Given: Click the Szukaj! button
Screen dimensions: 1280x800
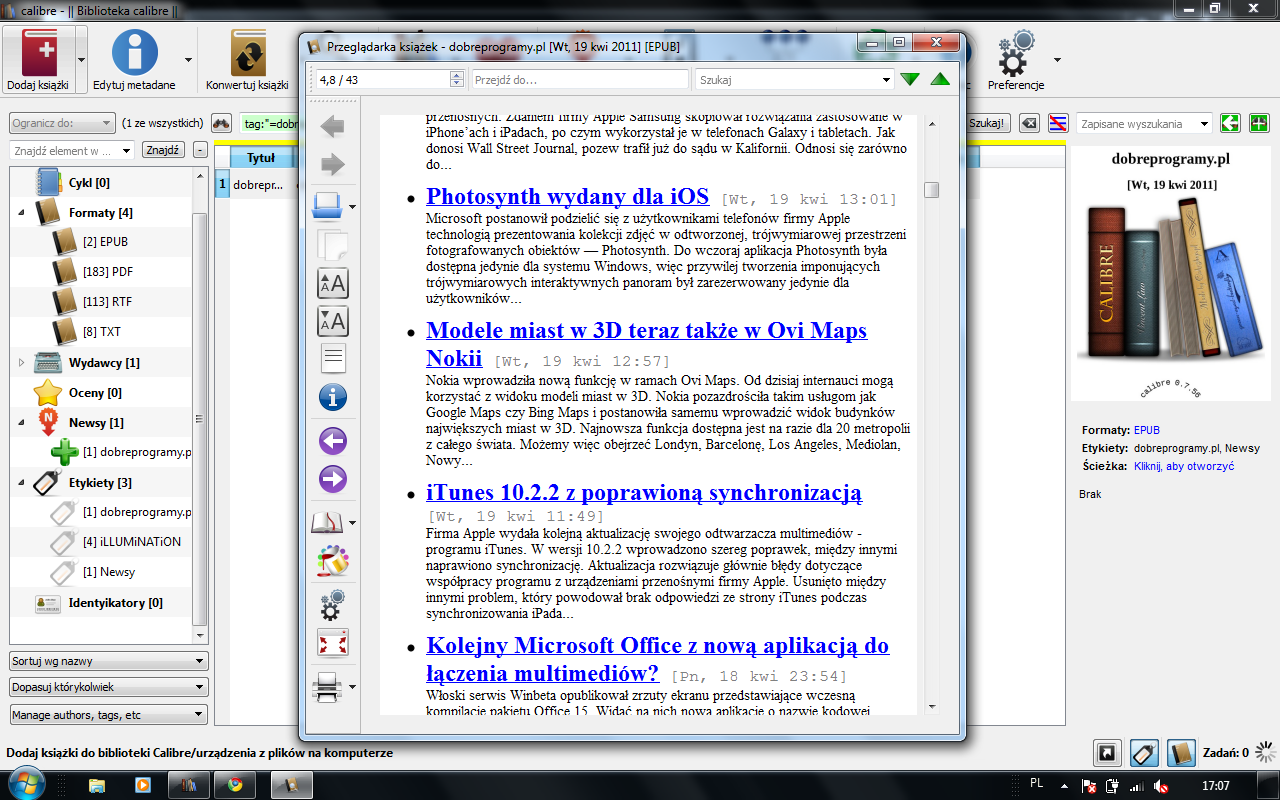Looking at the screenshot, I should click(x=989, y=123).
